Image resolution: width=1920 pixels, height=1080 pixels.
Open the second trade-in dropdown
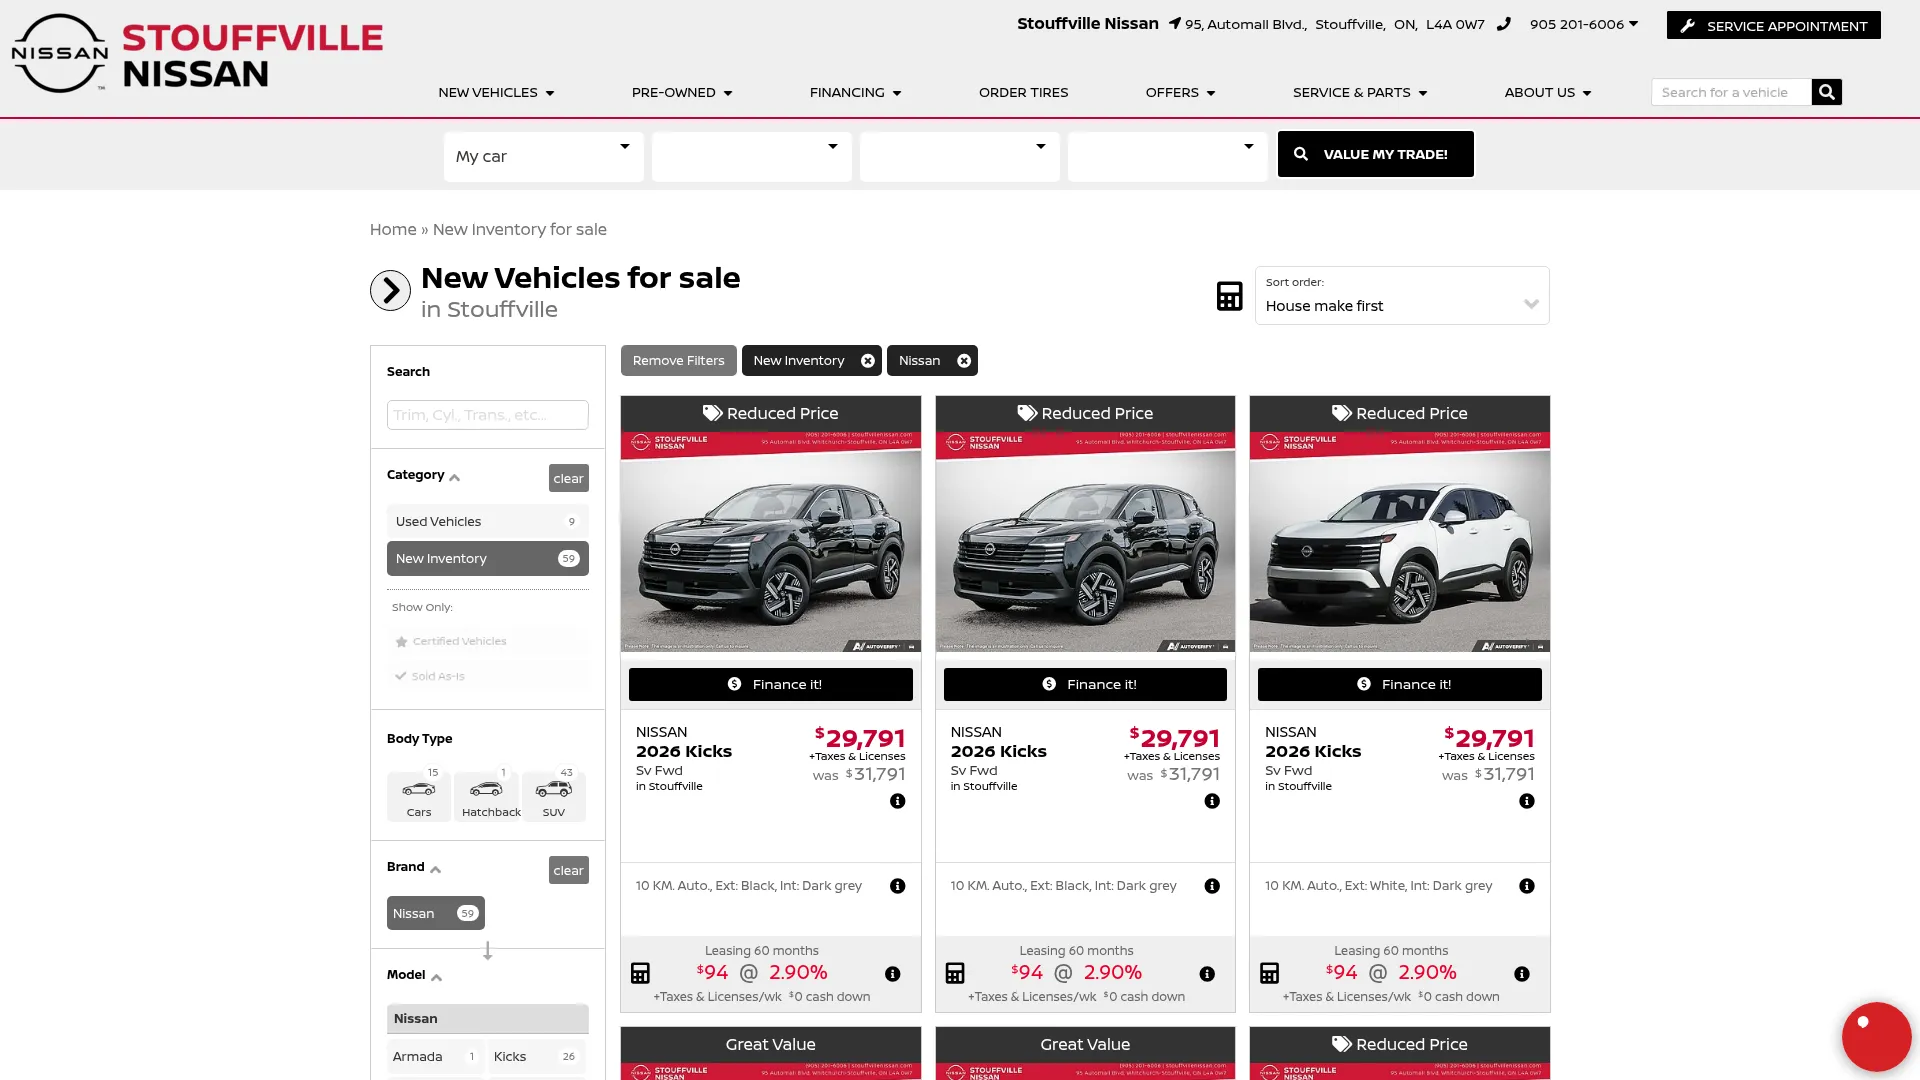(751, 156)
